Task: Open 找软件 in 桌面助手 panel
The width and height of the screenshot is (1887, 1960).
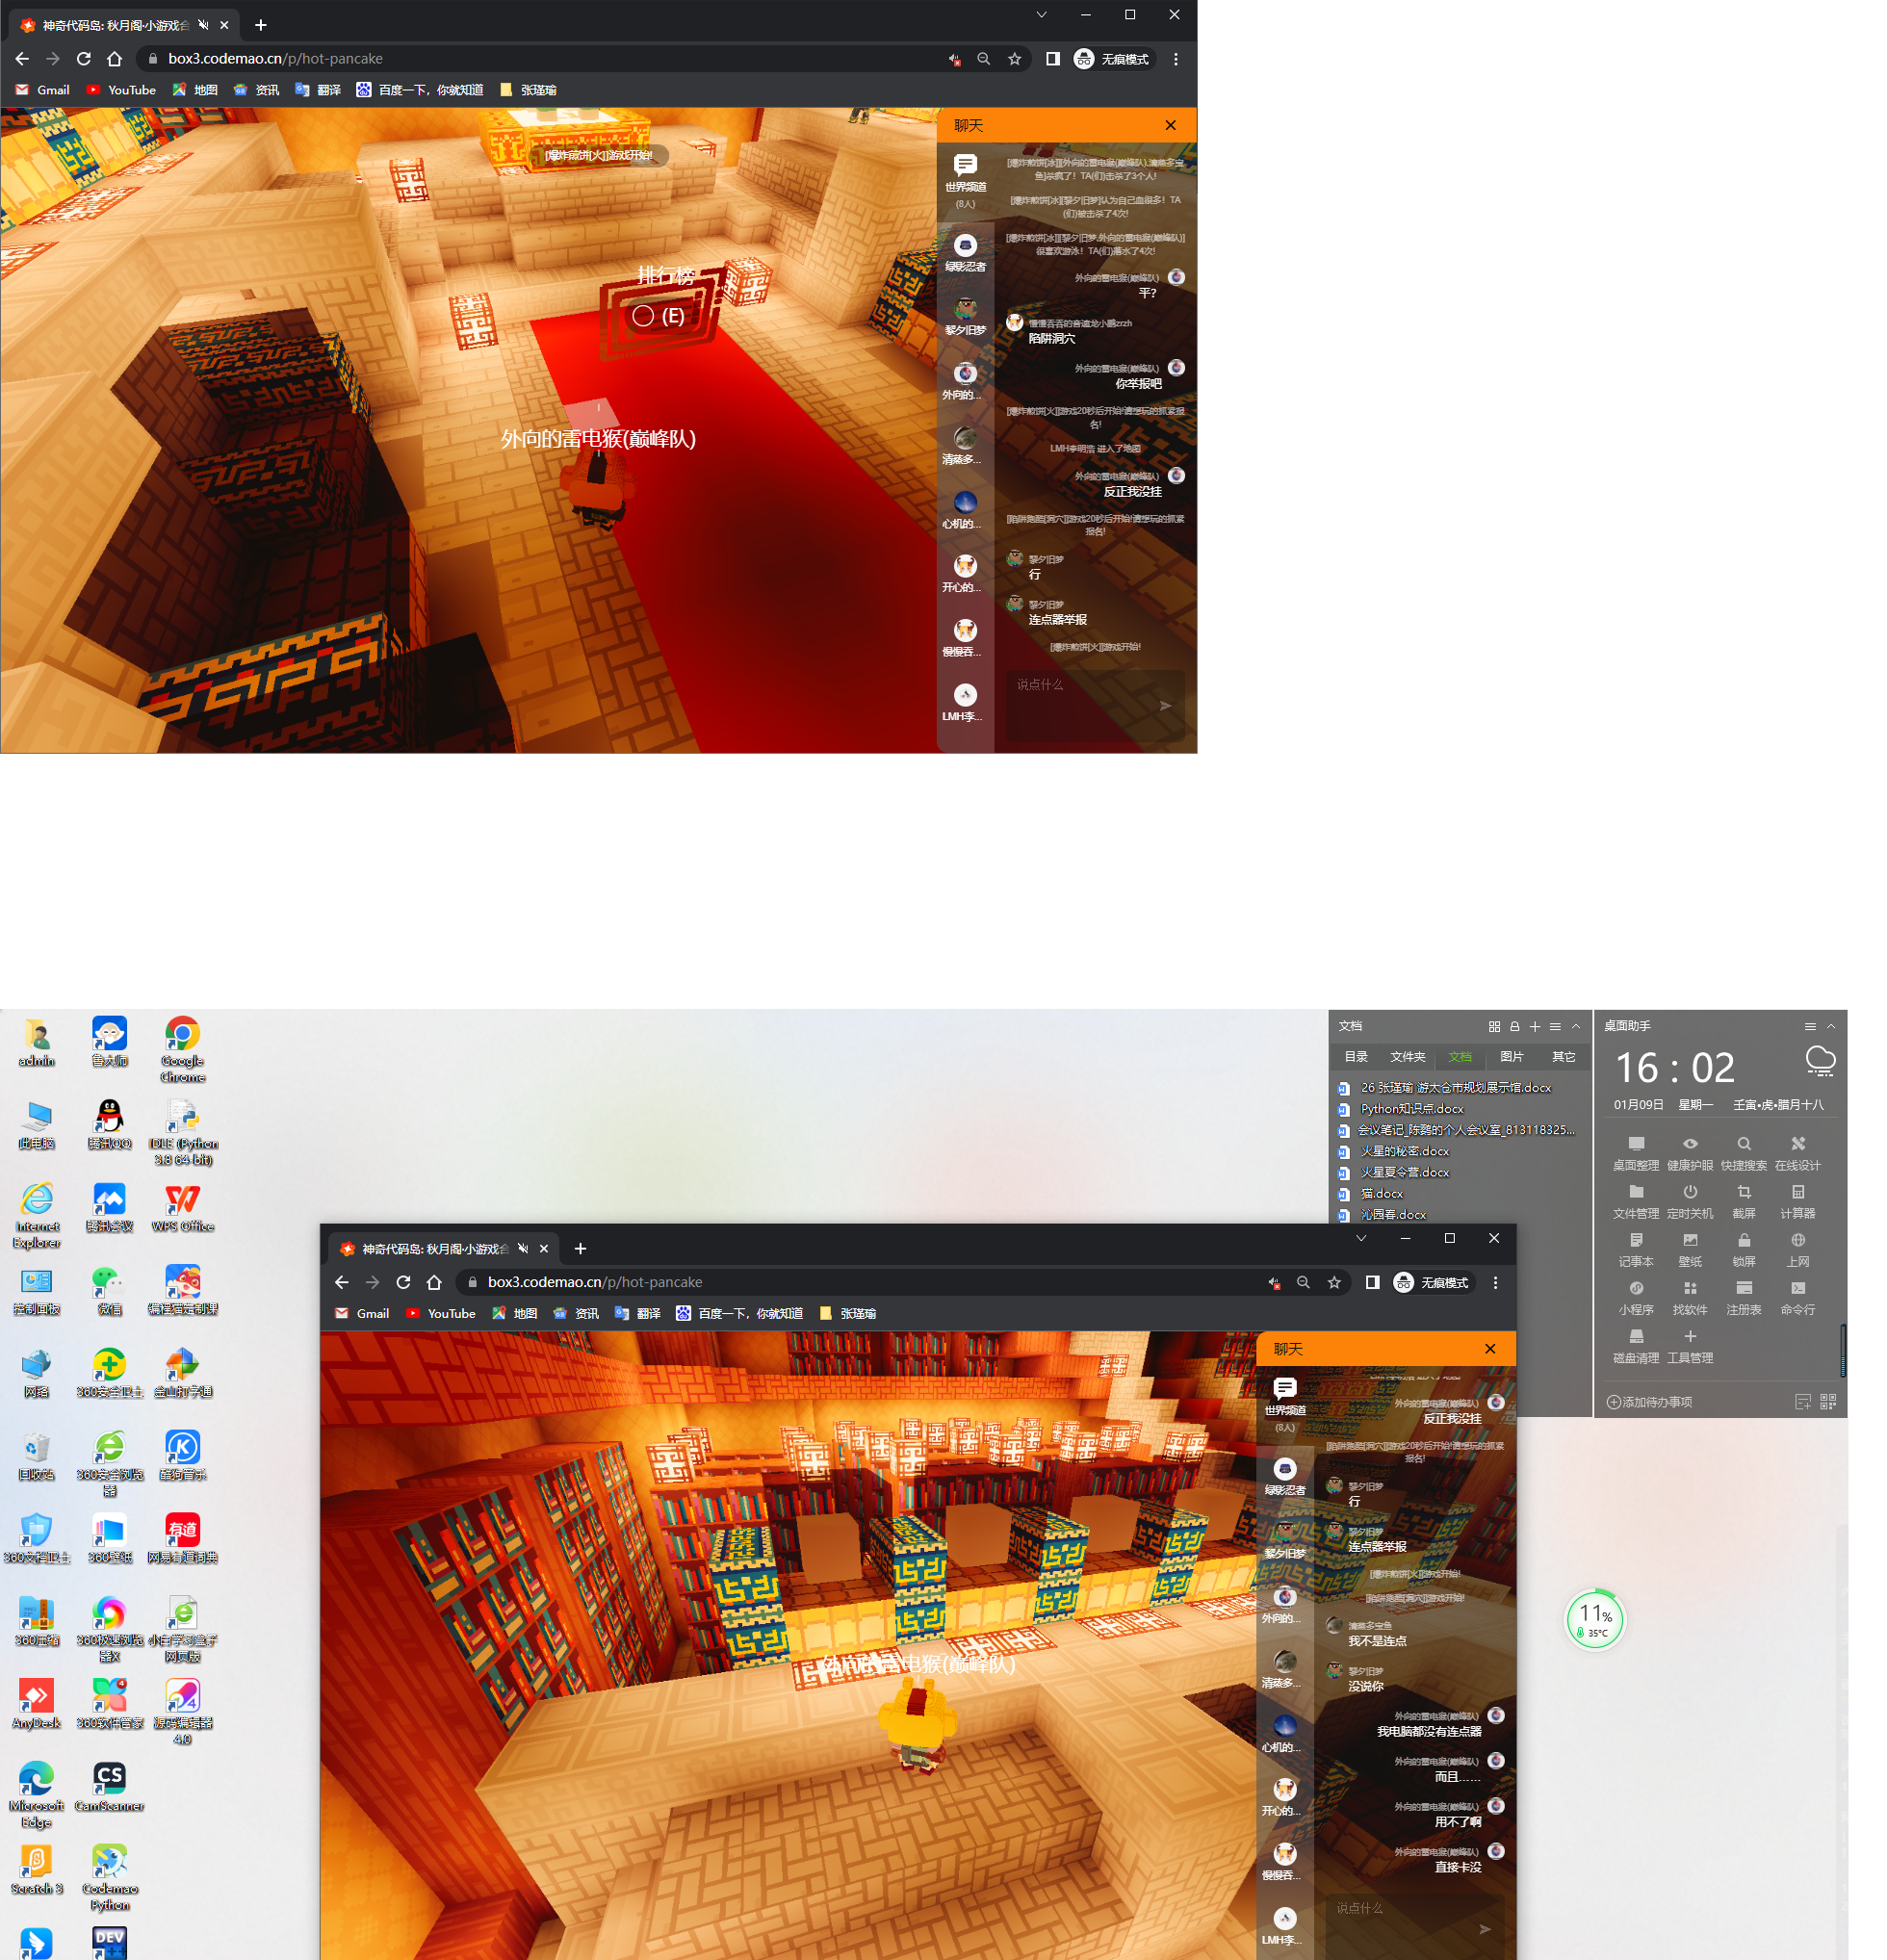Action: click(1690, 1297)
